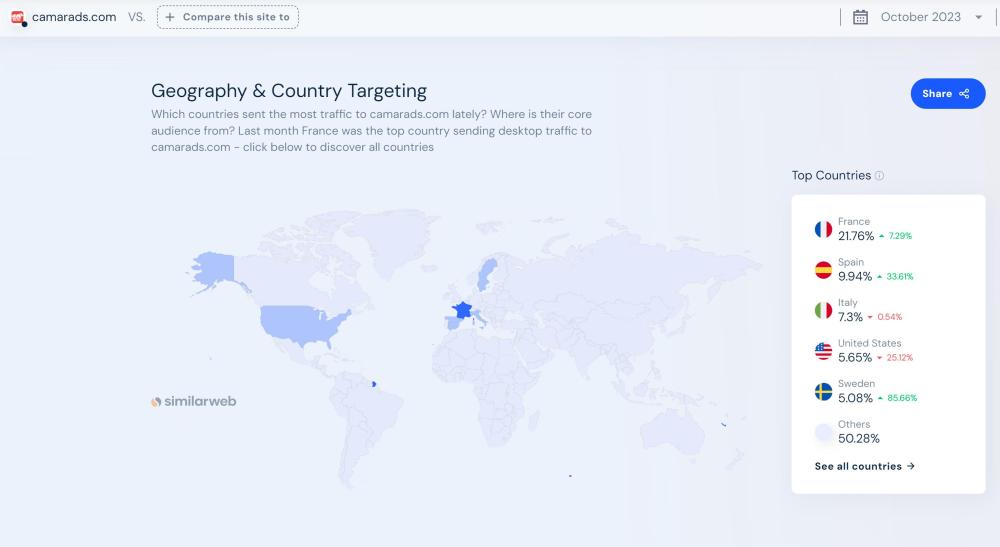This screenshot has height=547, width=1000.
Task: Click the Italy flag icon
Action: [823, 310]
